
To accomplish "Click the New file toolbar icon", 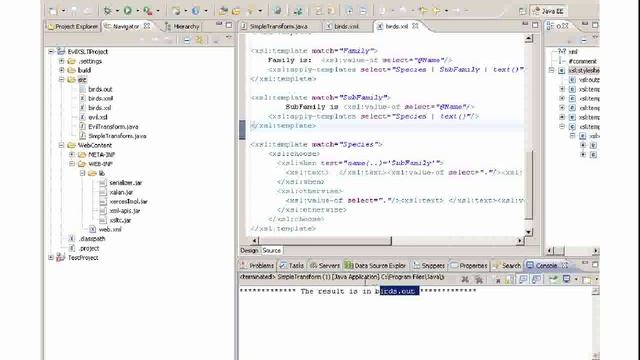I will 53,11.
